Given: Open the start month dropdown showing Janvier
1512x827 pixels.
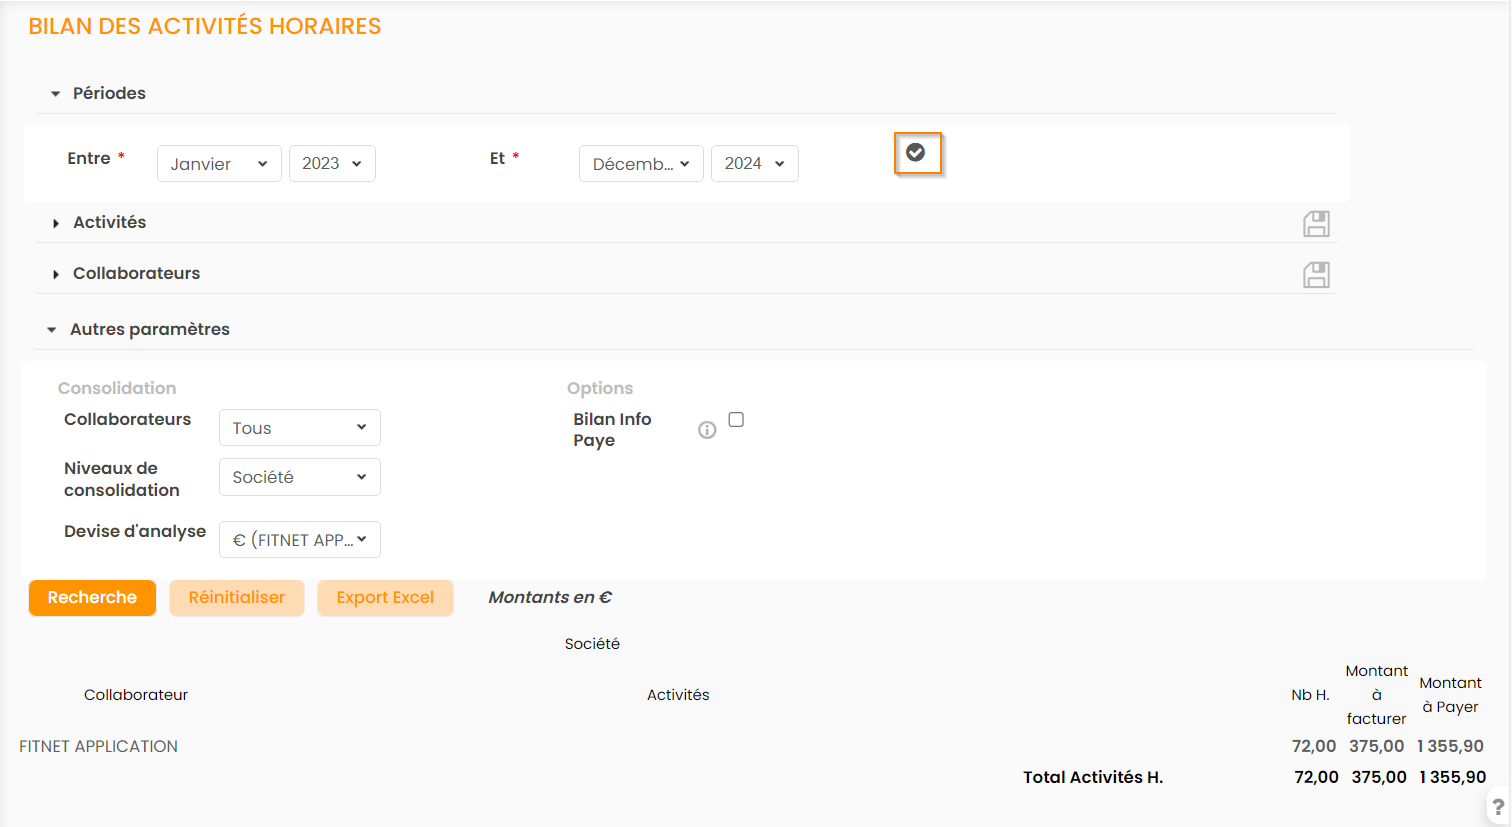Looking at the screenshot, I should click(219, 164).
